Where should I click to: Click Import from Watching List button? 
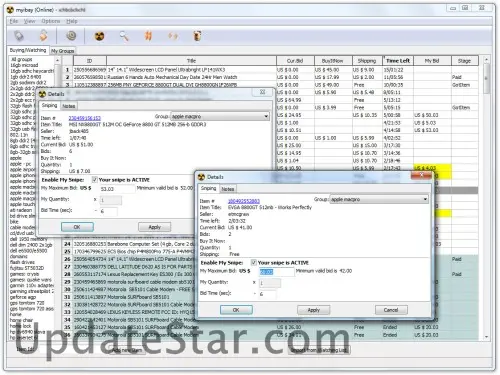tap(319, 350)
